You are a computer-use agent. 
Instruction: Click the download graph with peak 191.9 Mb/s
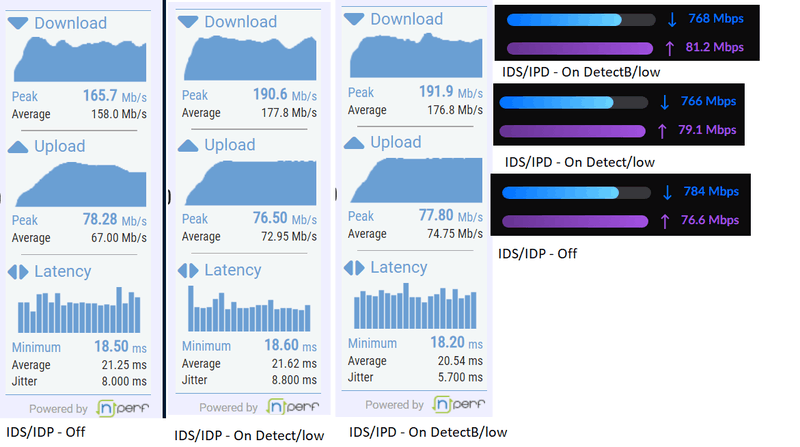pos(416,55)
